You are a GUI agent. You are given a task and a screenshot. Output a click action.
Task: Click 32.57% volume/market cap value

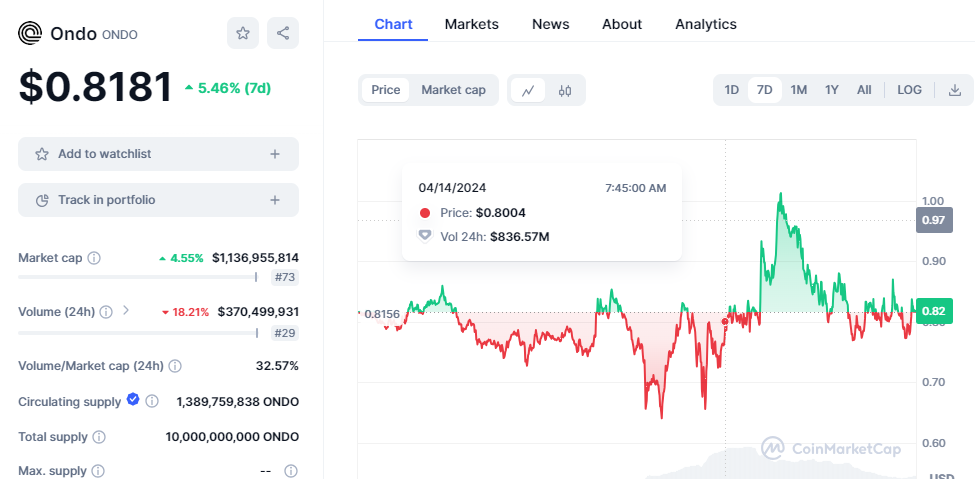[277, 366]
